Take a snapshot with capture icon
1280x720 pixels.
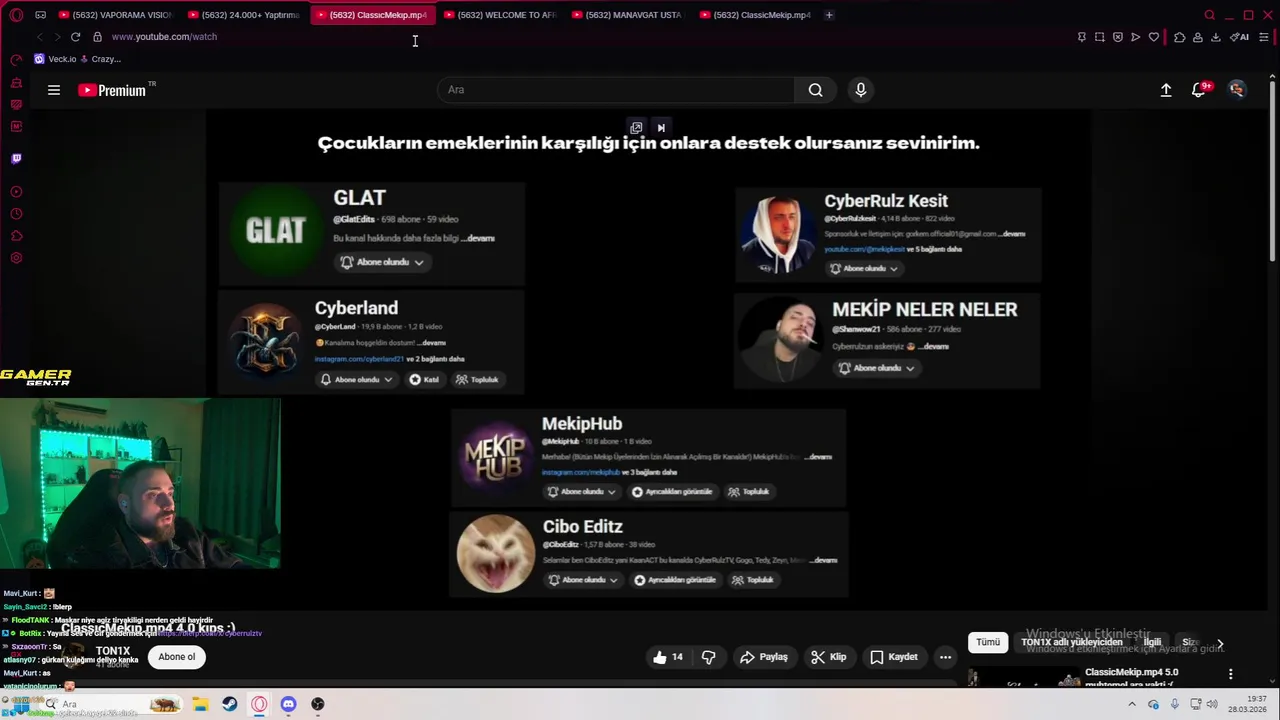pyautogui.click(x=1100, y=37)
